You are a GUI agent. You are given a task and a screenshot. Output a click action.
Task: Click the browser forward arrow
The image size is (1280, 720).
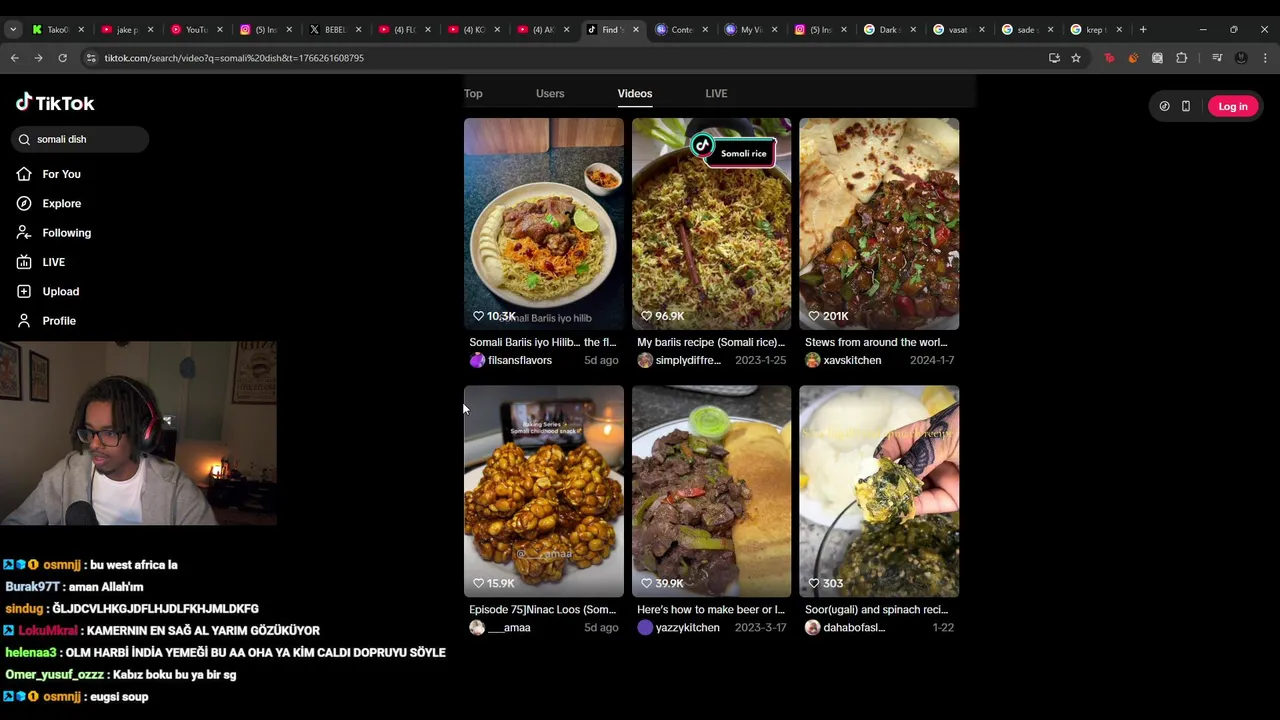coord(38,58)
